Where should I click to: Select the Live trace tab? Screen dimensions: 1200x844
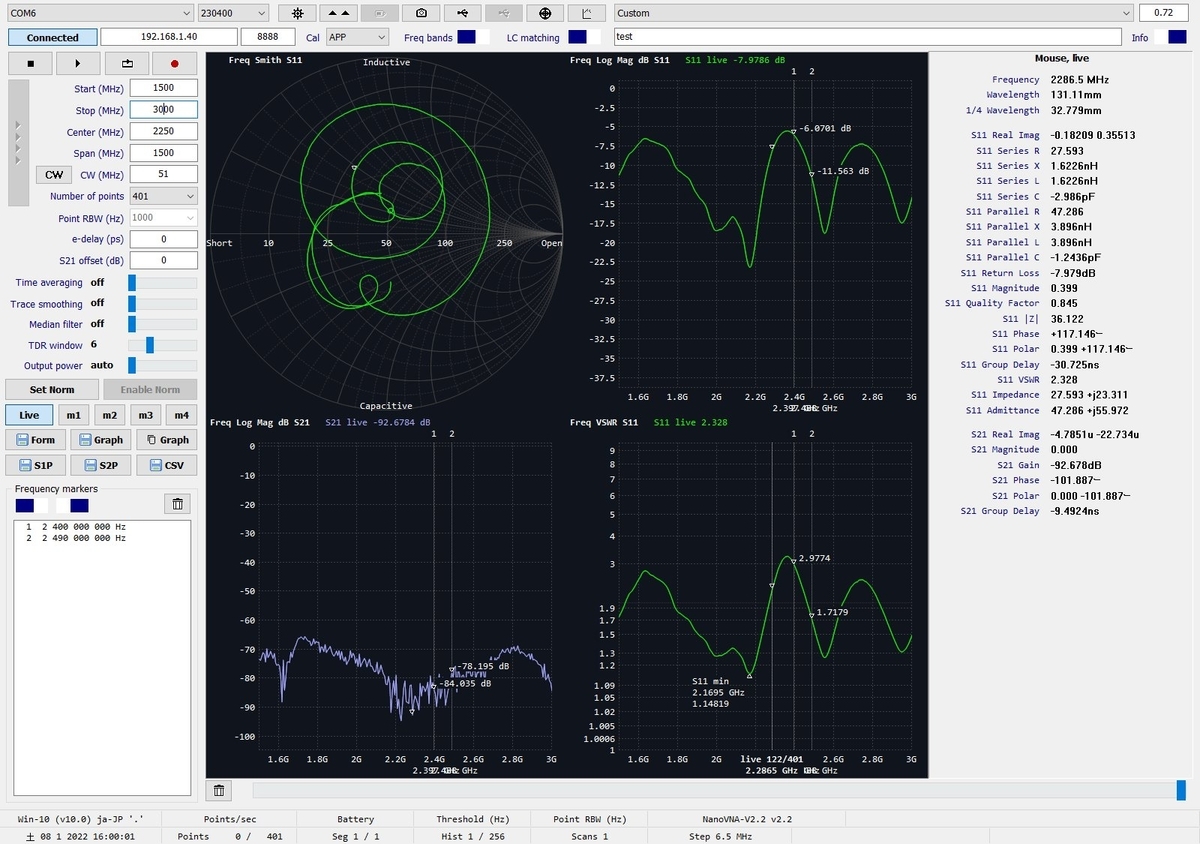pos(29,414)
